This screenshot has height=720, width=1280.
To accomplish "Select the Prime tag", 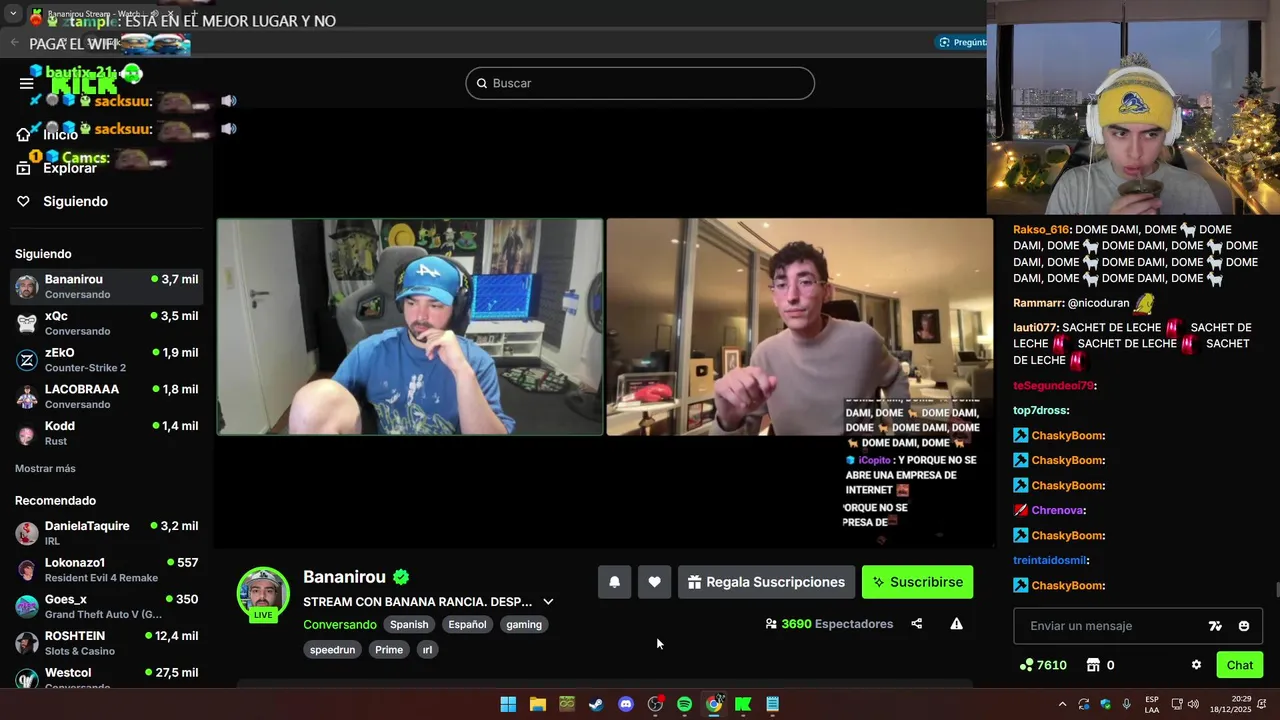I will point(389,649).
